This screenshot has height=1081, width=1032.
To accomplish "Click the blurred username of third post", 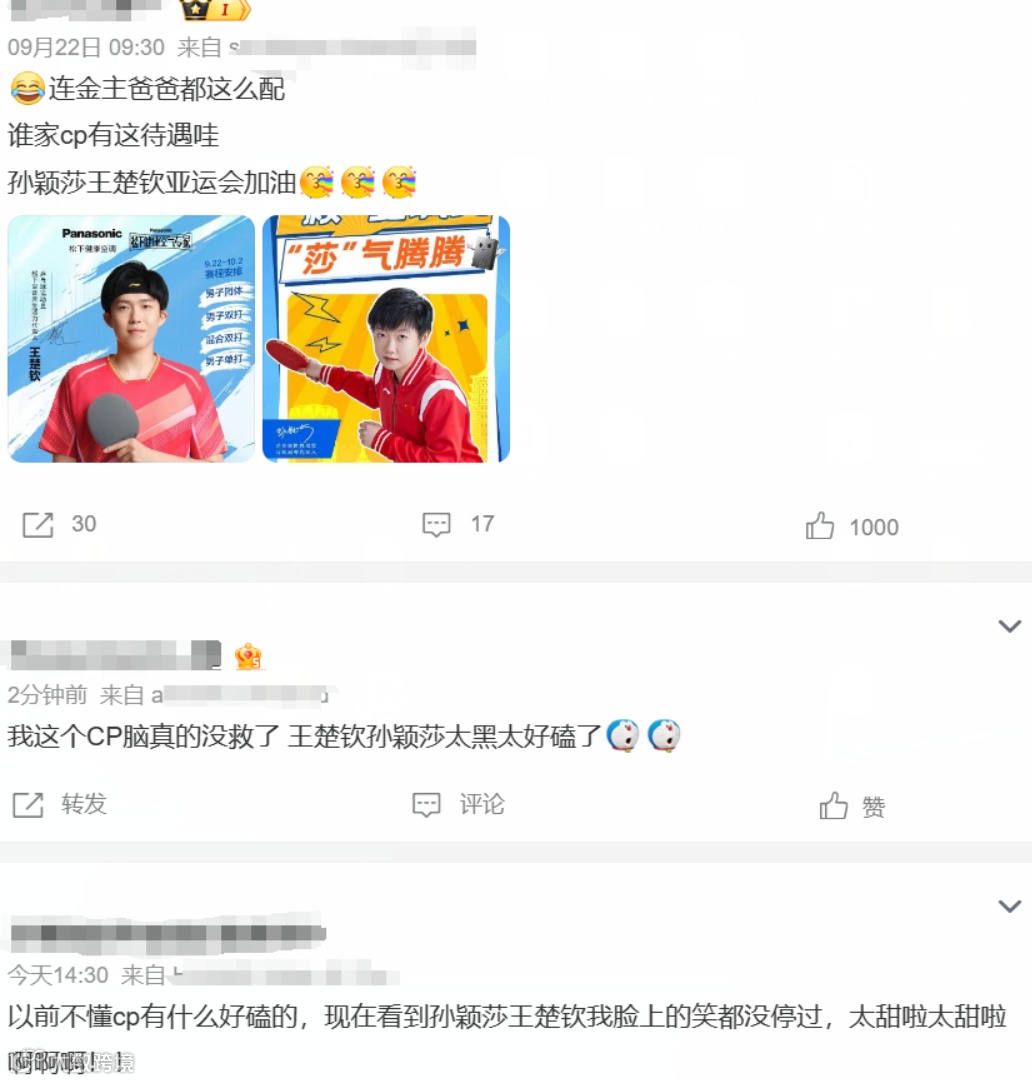I will [x=168, y=933].
